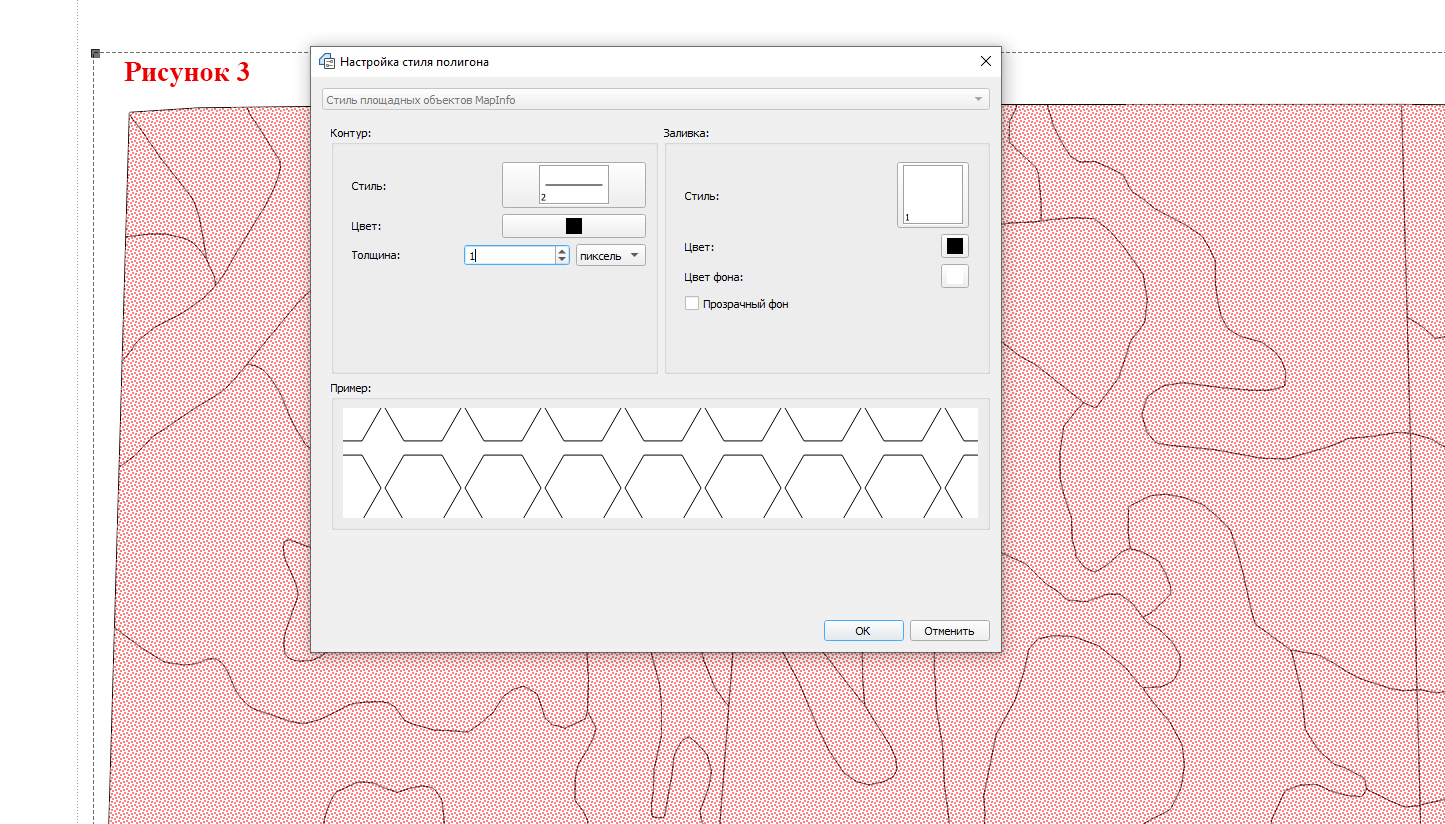Screen dimensions: 1445x824
Task: Pick the Цвет фона white color swatch
Action: tap(954, 277)
